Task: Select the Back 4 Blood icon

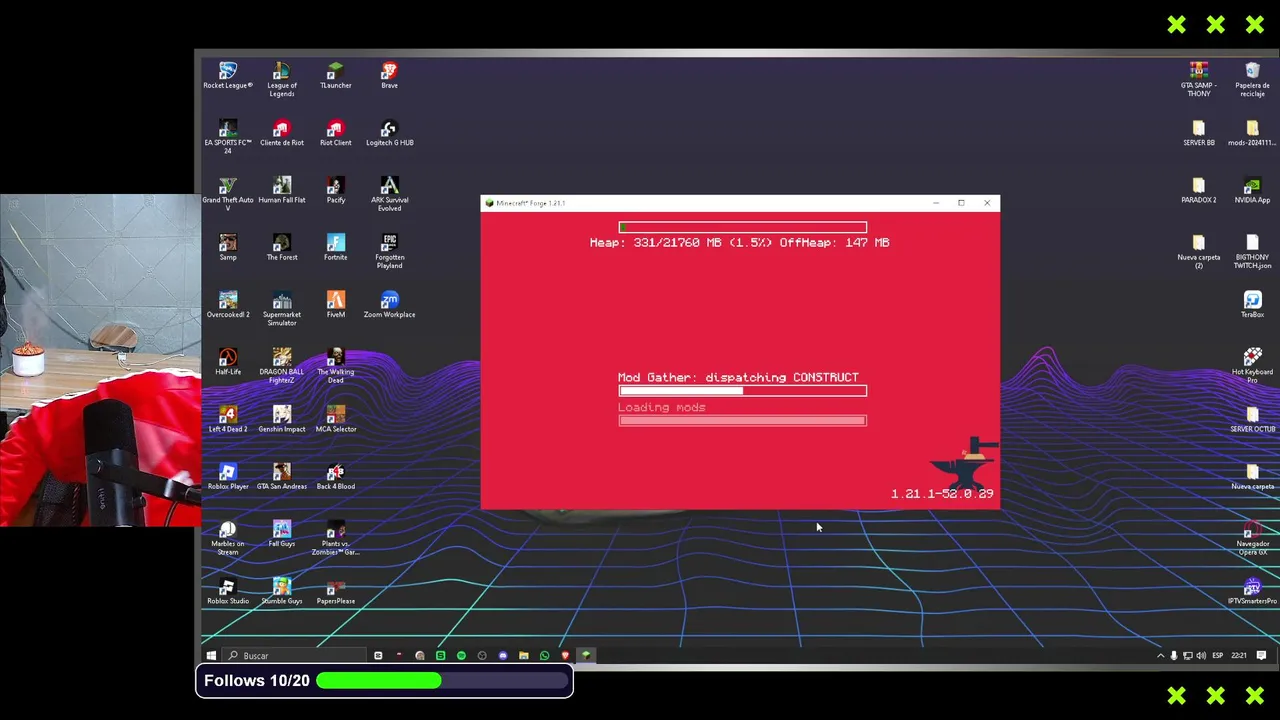Action: (336, 476)
